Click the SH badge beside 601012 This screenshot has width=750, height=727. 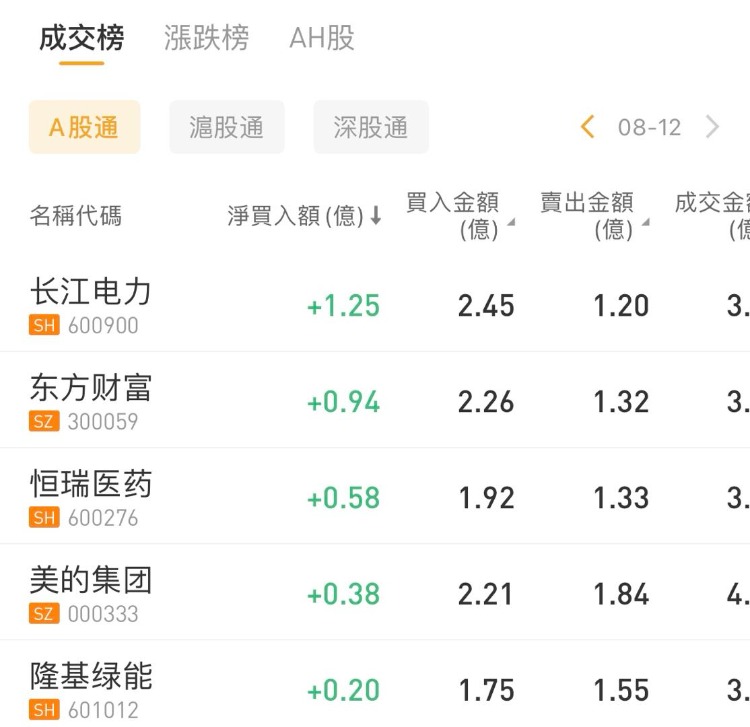44,710
